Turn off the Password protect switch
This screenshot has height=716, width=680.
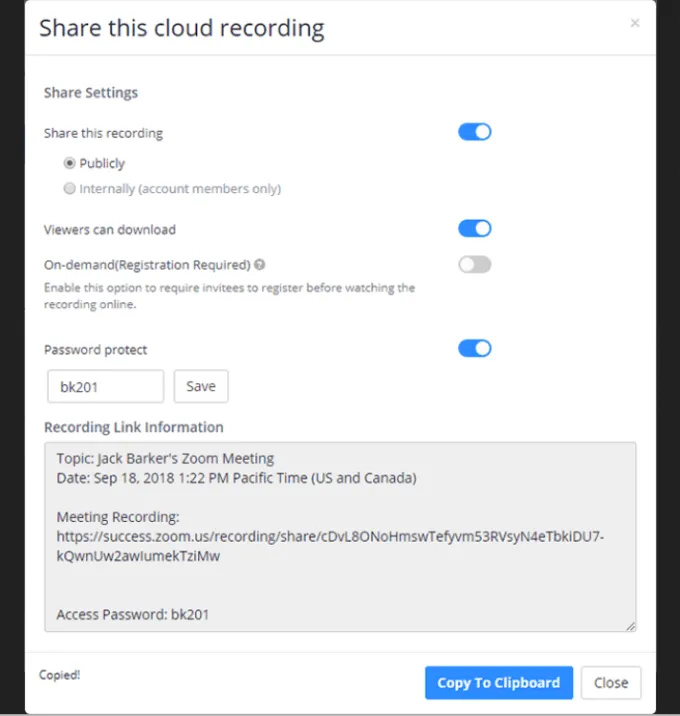pyautogui.click(x=475, y=348)
